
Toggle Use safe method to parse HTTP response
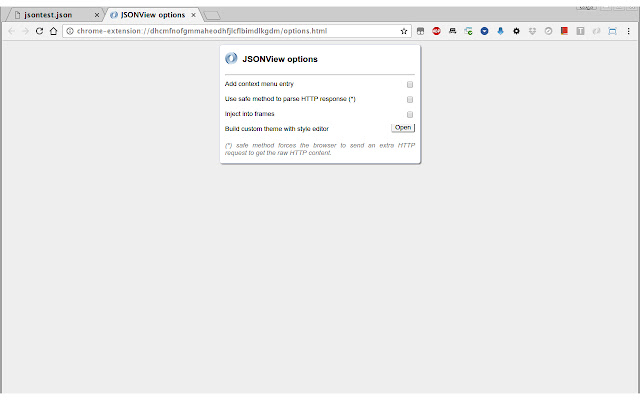tap(410, 99)
